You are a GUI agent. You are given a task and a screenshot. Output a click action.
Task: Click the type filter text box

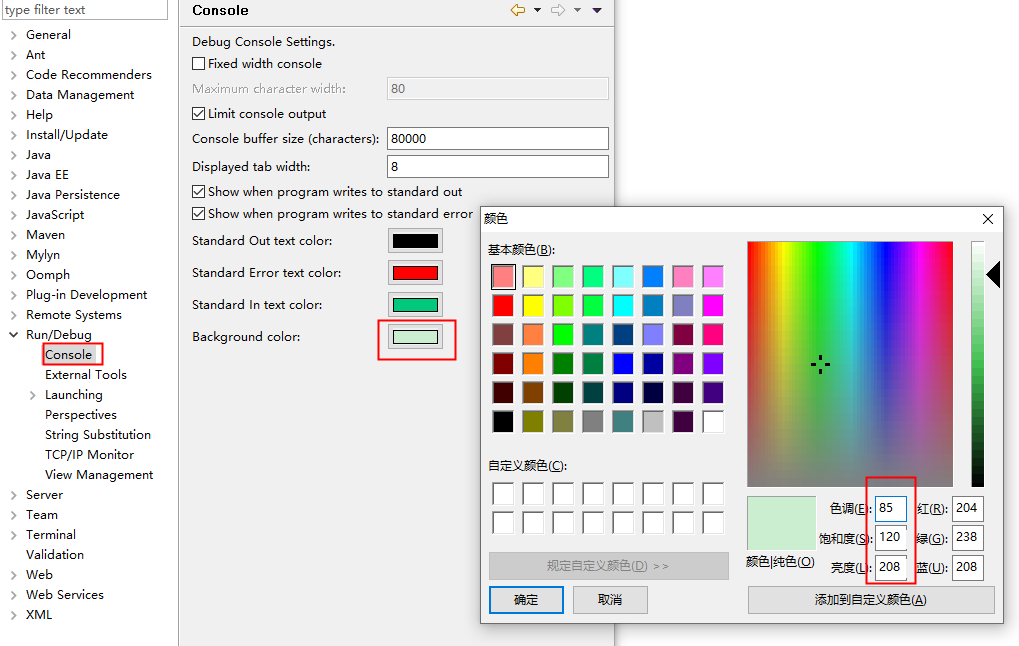tap(84, 10)
